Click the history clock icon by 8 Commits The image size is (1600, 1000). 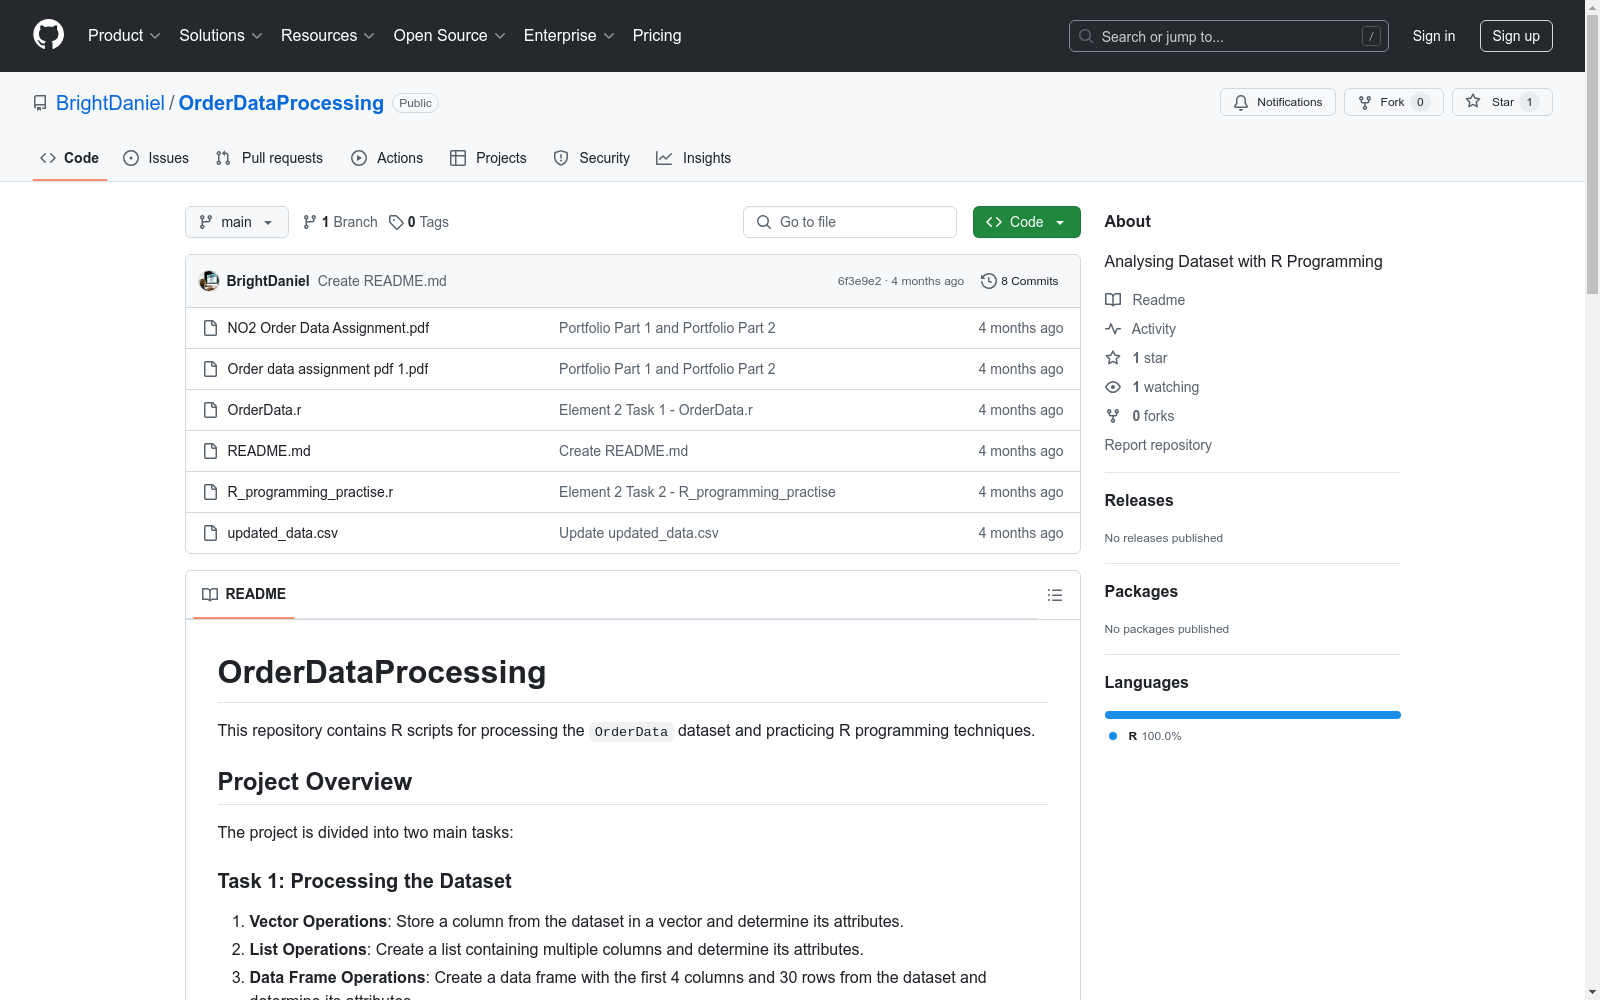click(x=989, y=281)
